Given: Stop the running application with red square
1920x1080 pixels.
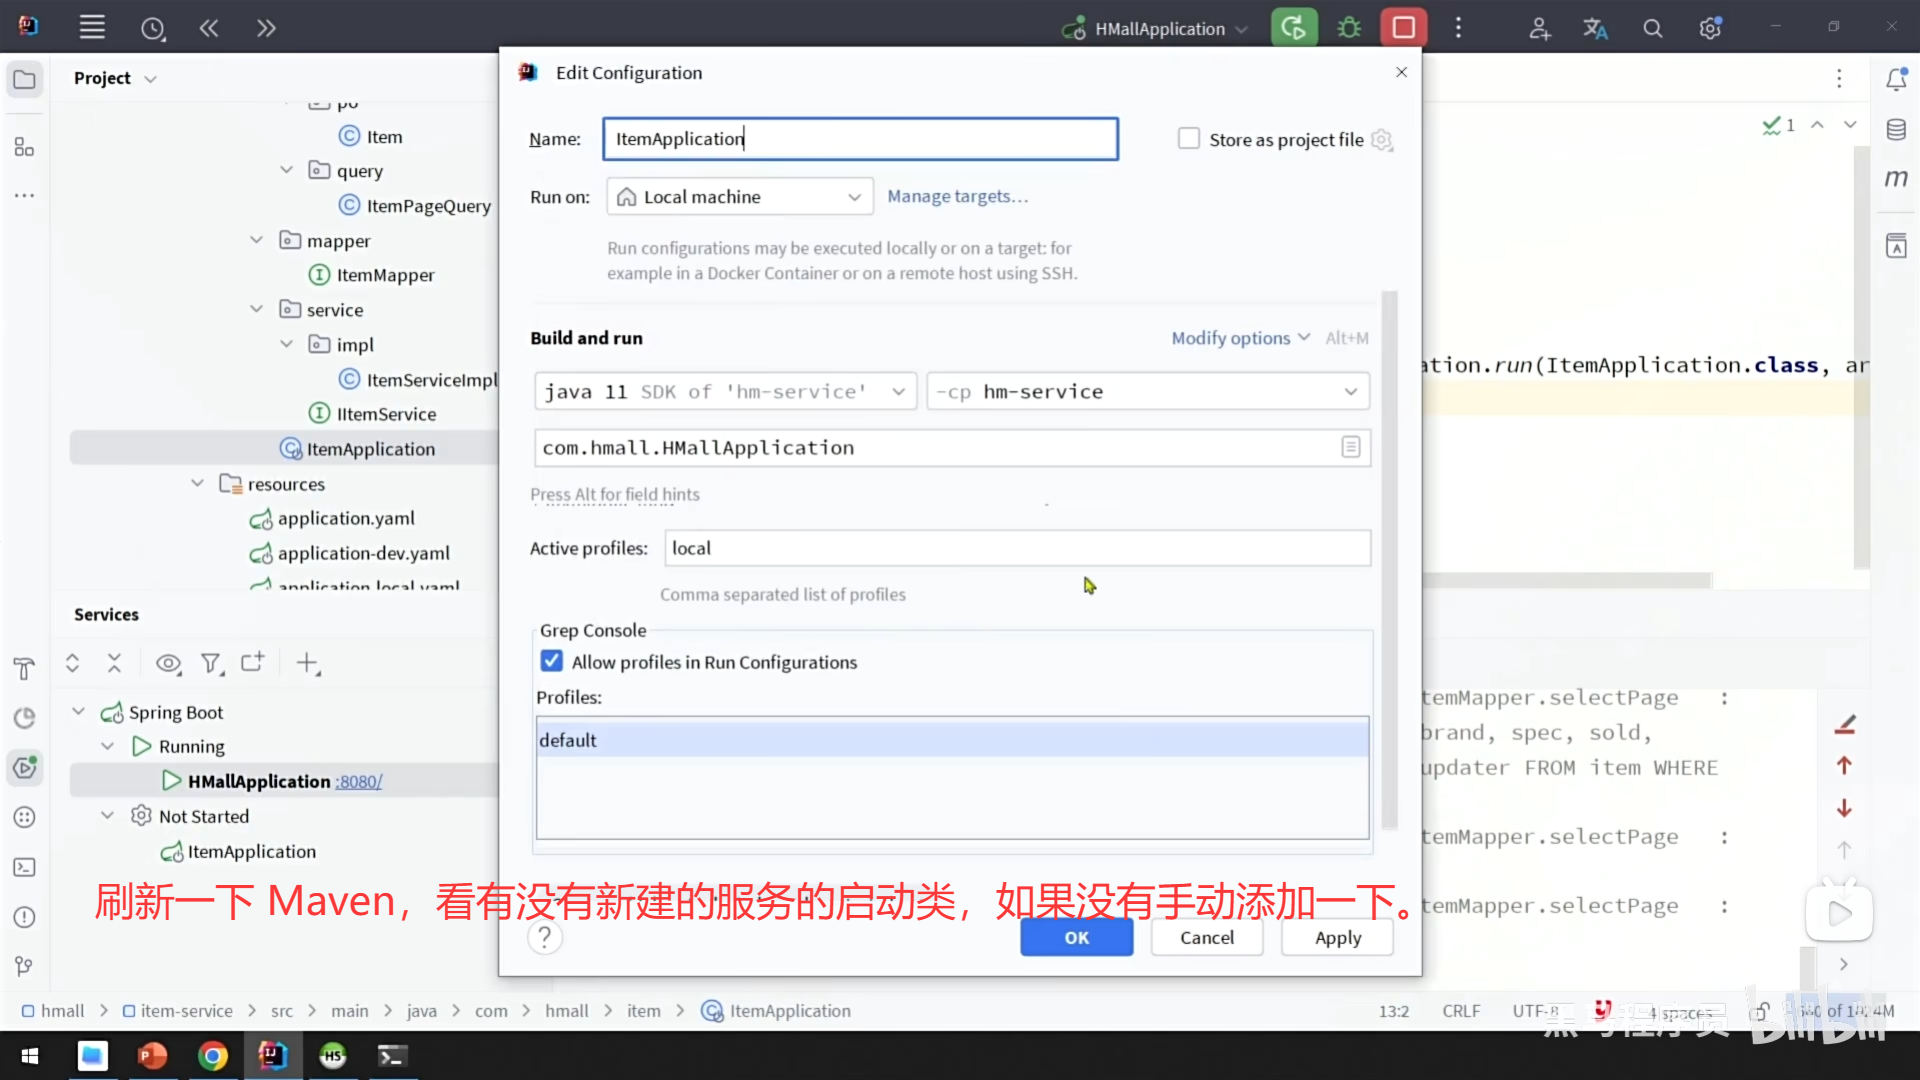Looking at the screenshot, I should tap(1403, 28).
